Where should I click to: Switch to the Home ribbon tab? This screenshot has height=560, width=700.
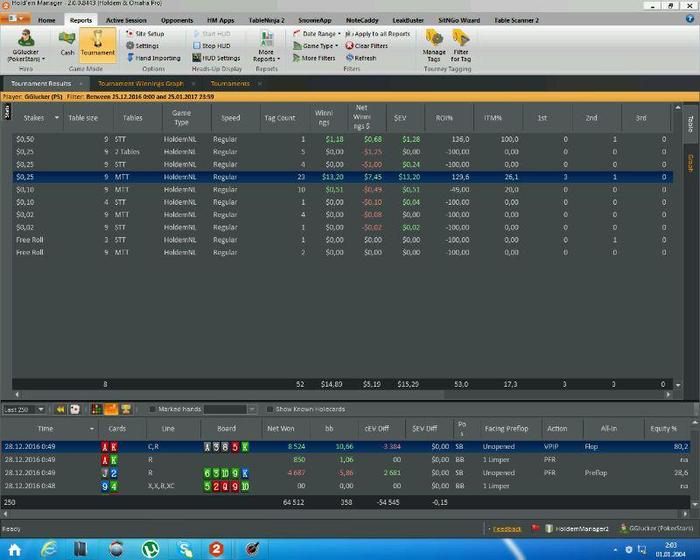pyautogui.click(x=46, y=20)
